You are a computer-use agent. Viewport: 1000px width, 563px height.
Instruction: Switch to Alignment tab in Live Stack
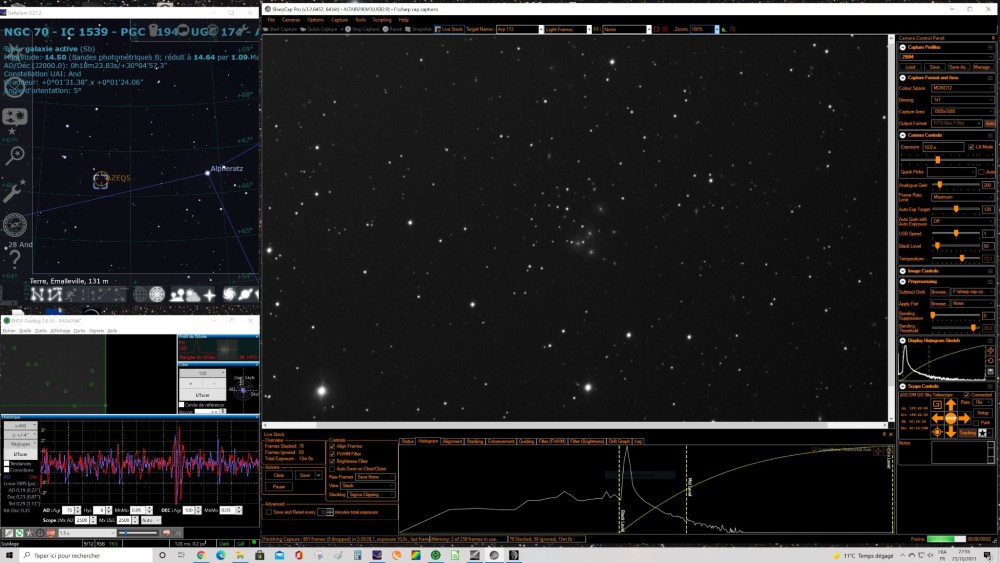click(x=452, y=441)
